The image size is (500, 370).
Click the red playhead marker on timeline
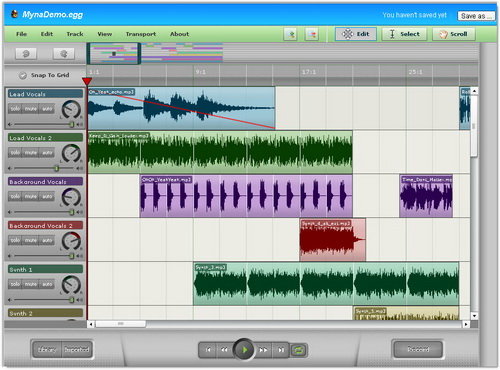pyautogui.click(x=87, y=81)
